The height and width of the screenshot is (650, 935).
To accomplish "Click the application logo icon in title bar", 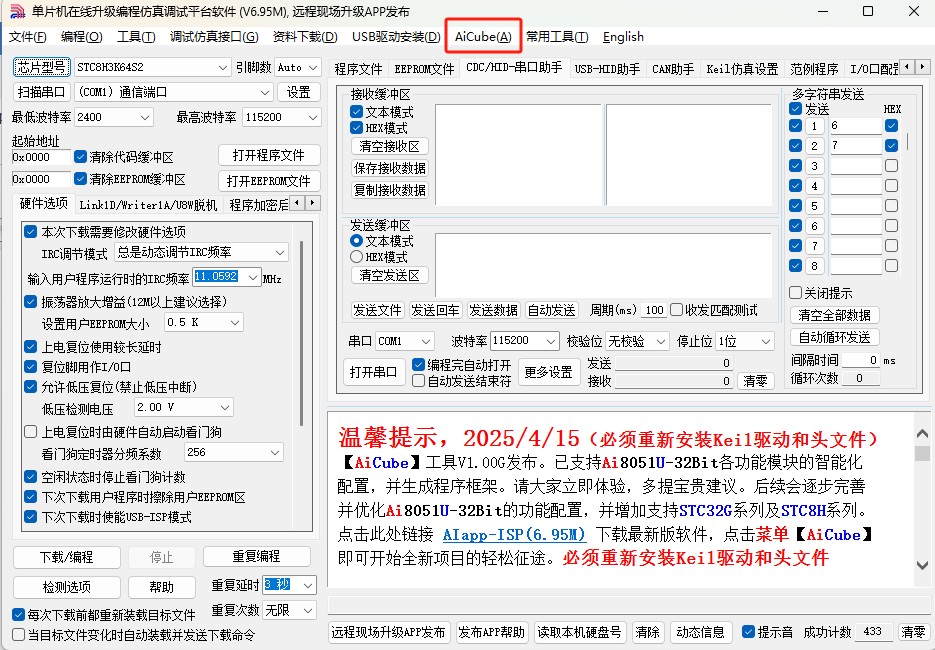I will [x=17, y=11].
